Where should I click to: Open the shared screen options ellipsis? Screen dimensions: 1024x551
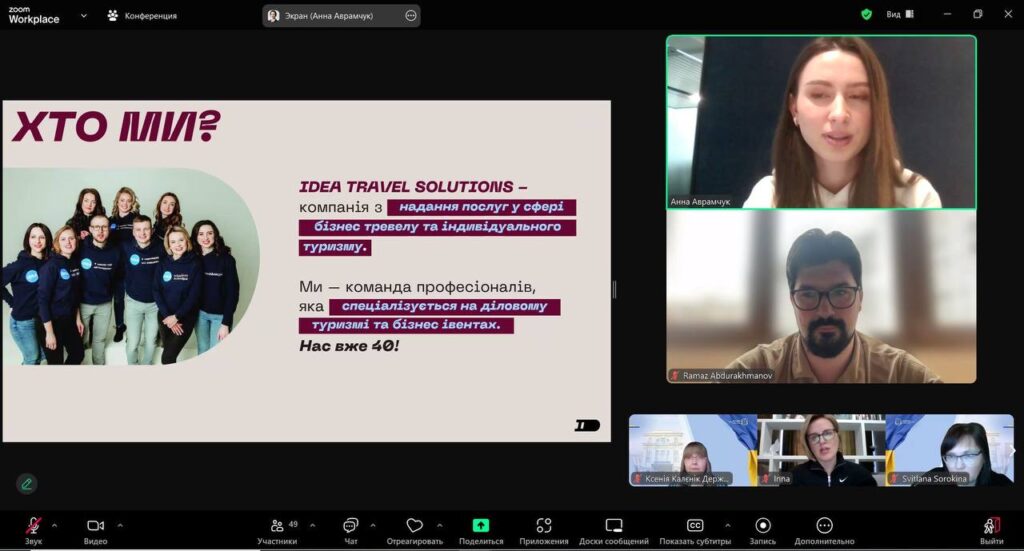pyautogui.click(x=411, y=16)
